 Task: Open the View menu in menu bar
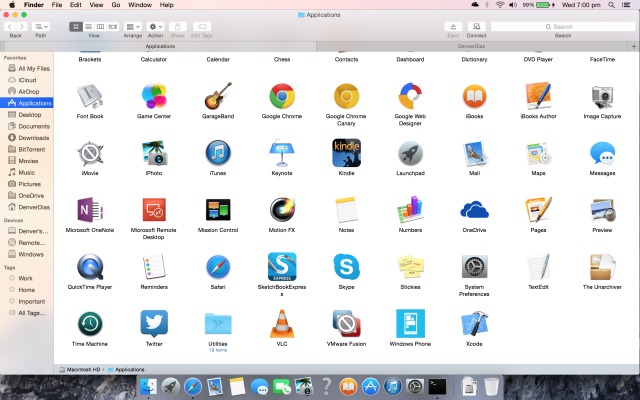(96, 5)
